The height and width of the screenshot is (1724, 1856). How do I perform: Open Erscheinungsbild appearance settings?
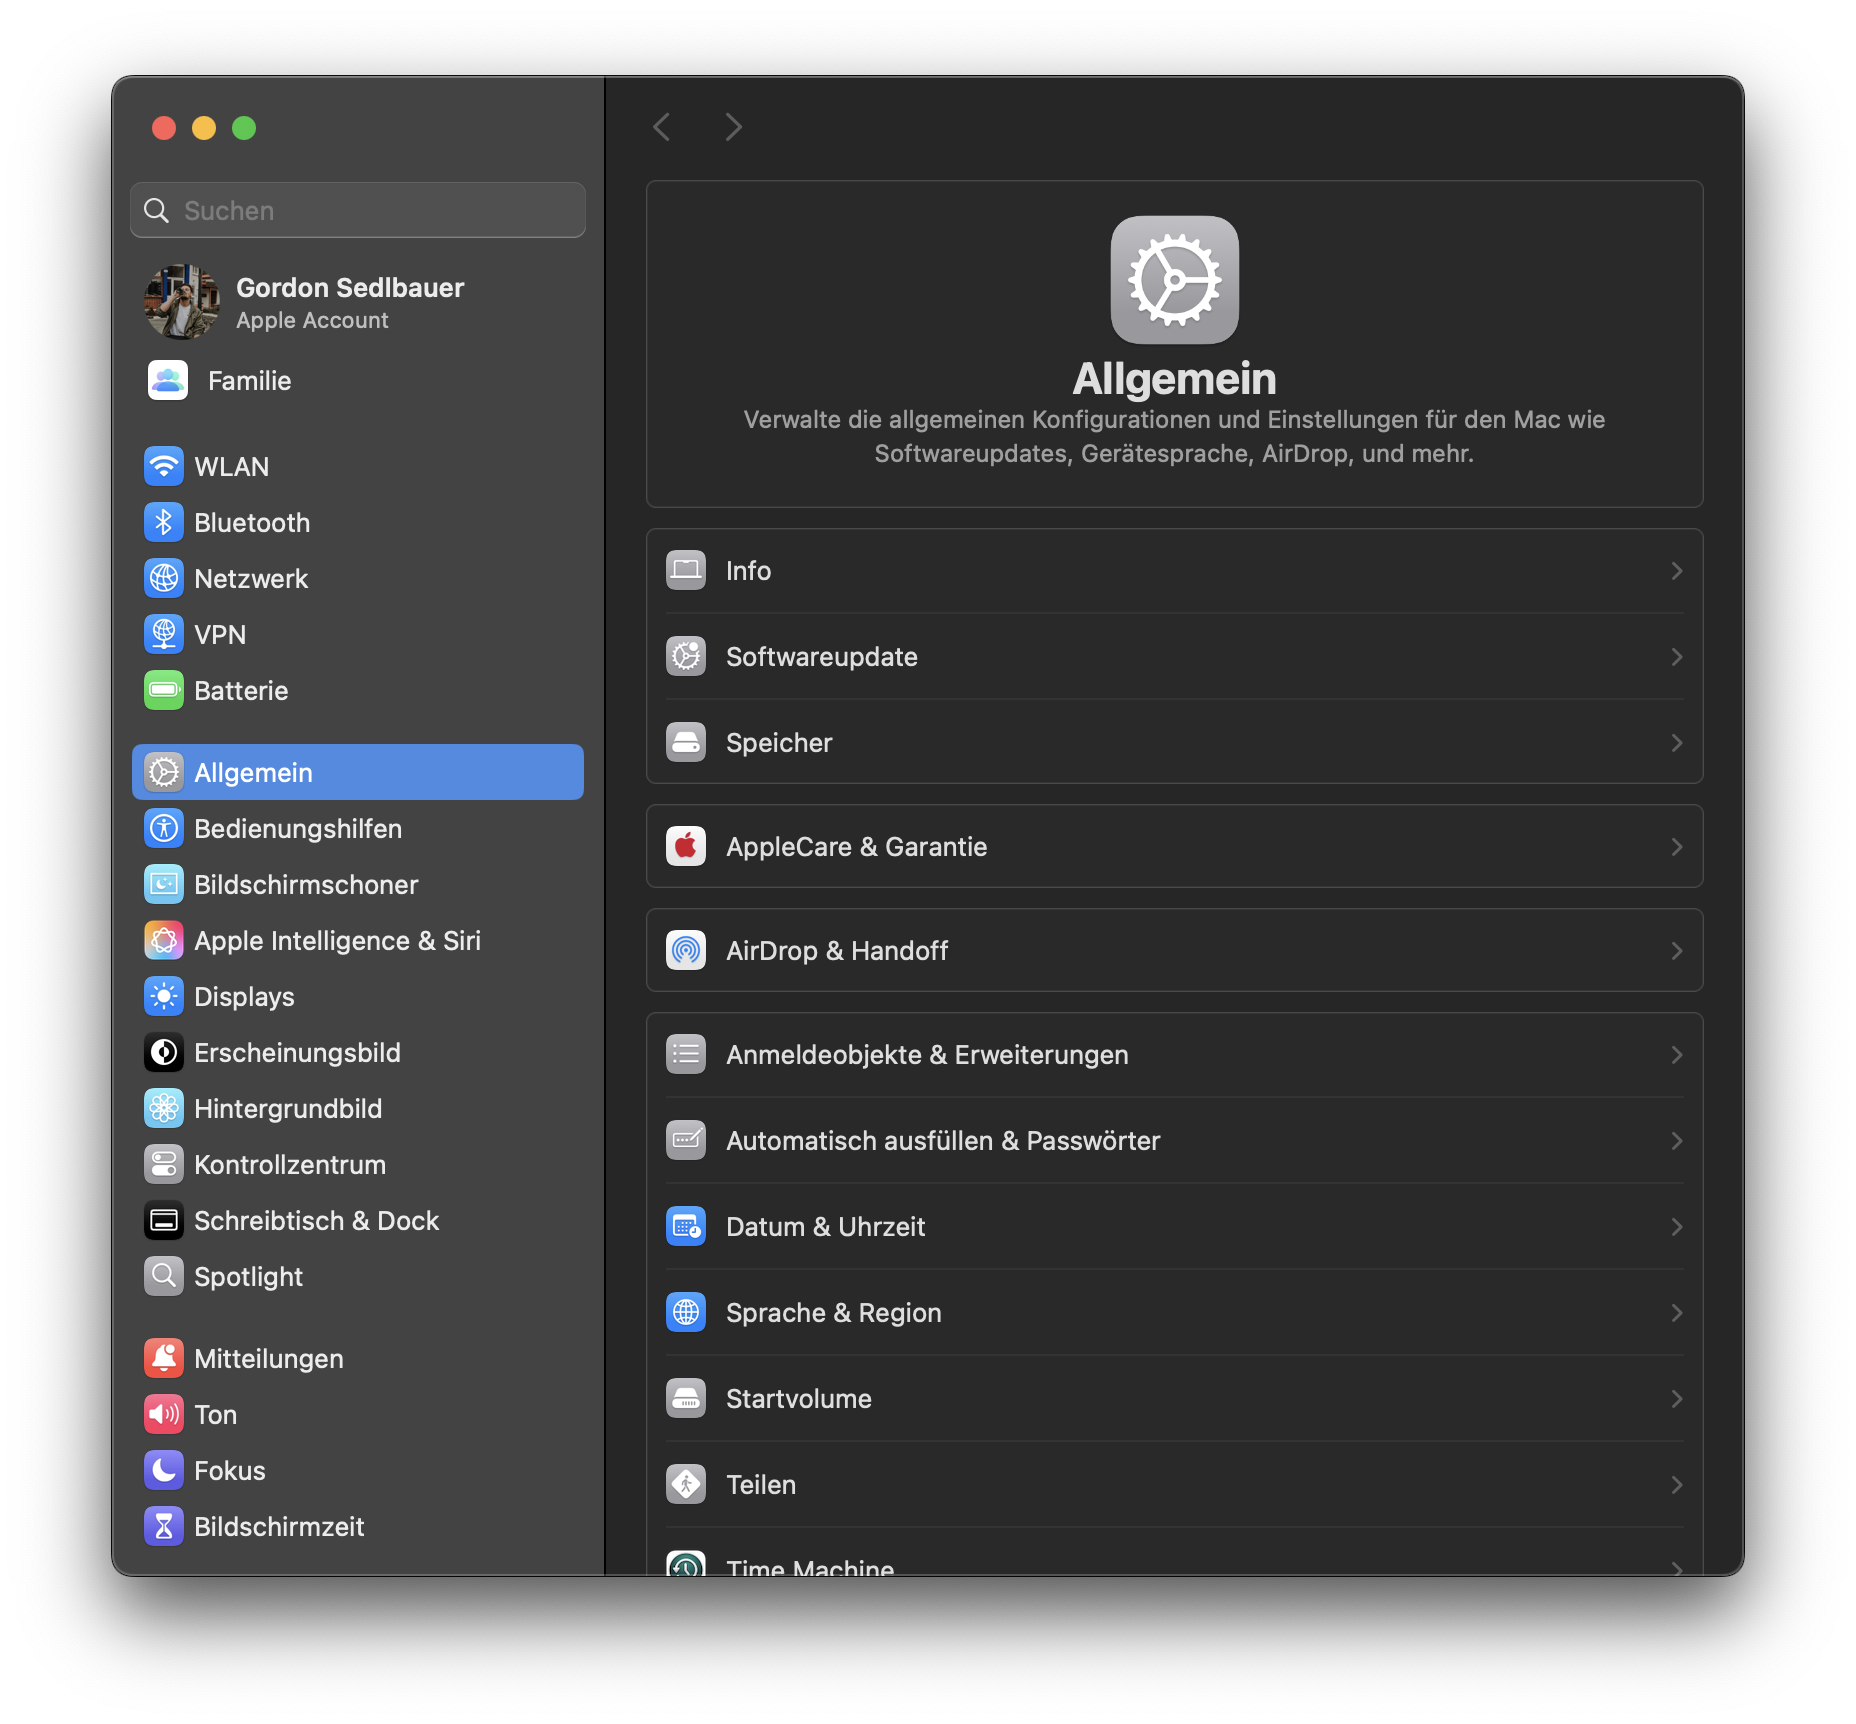[x=164, y=1052]
